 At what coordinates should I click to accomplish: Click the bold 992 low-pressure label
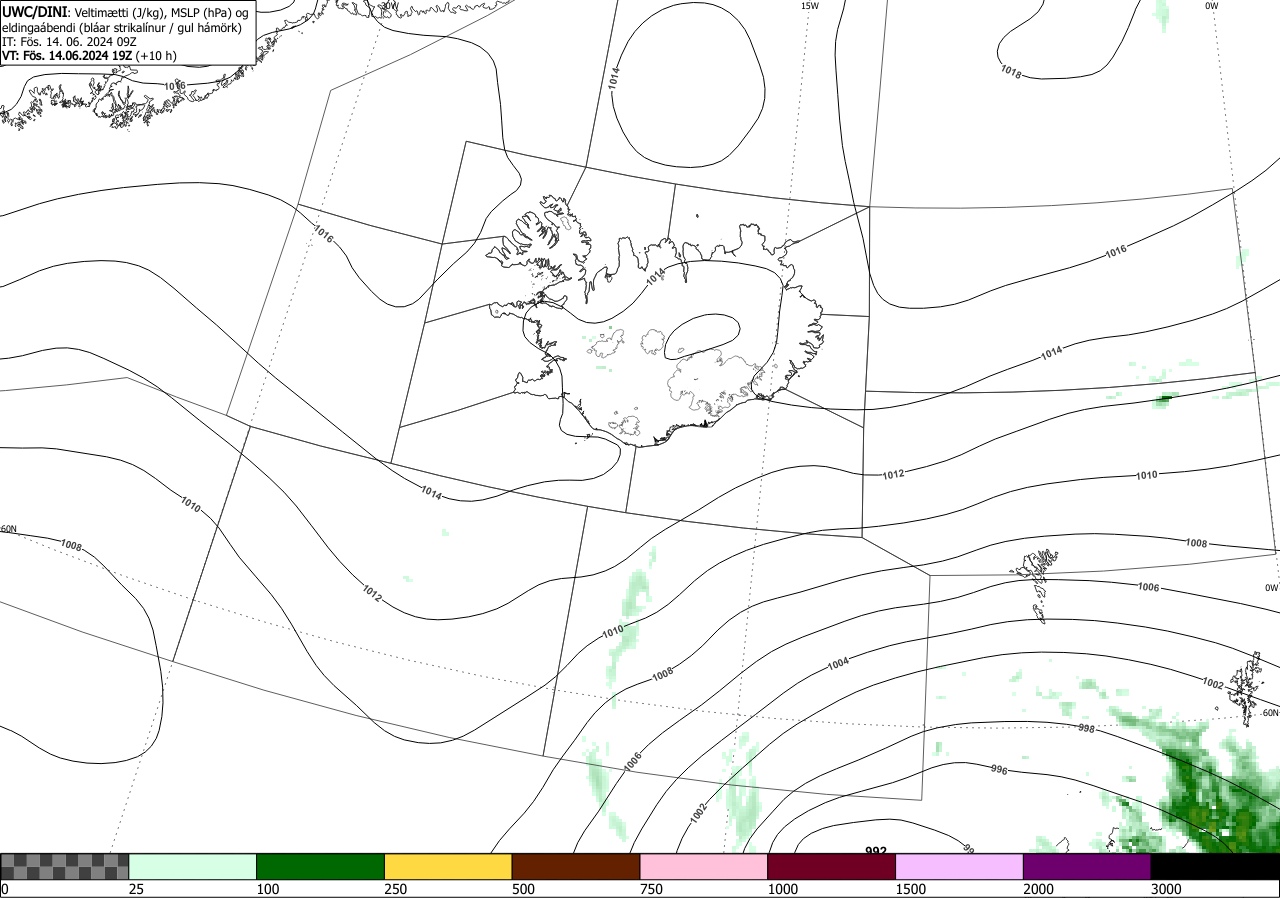[876, 851]
